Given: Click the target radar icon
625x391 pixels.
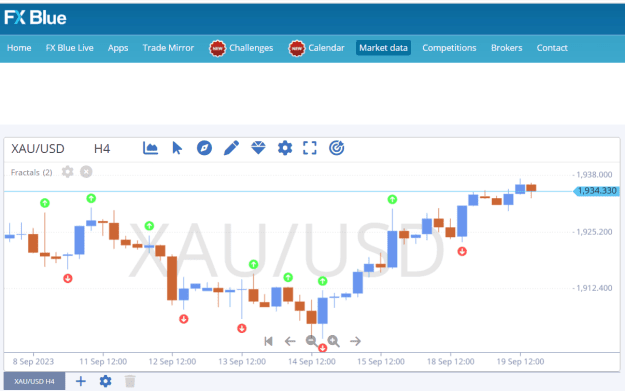Looking at the screenshot, I should click(336, 148).
